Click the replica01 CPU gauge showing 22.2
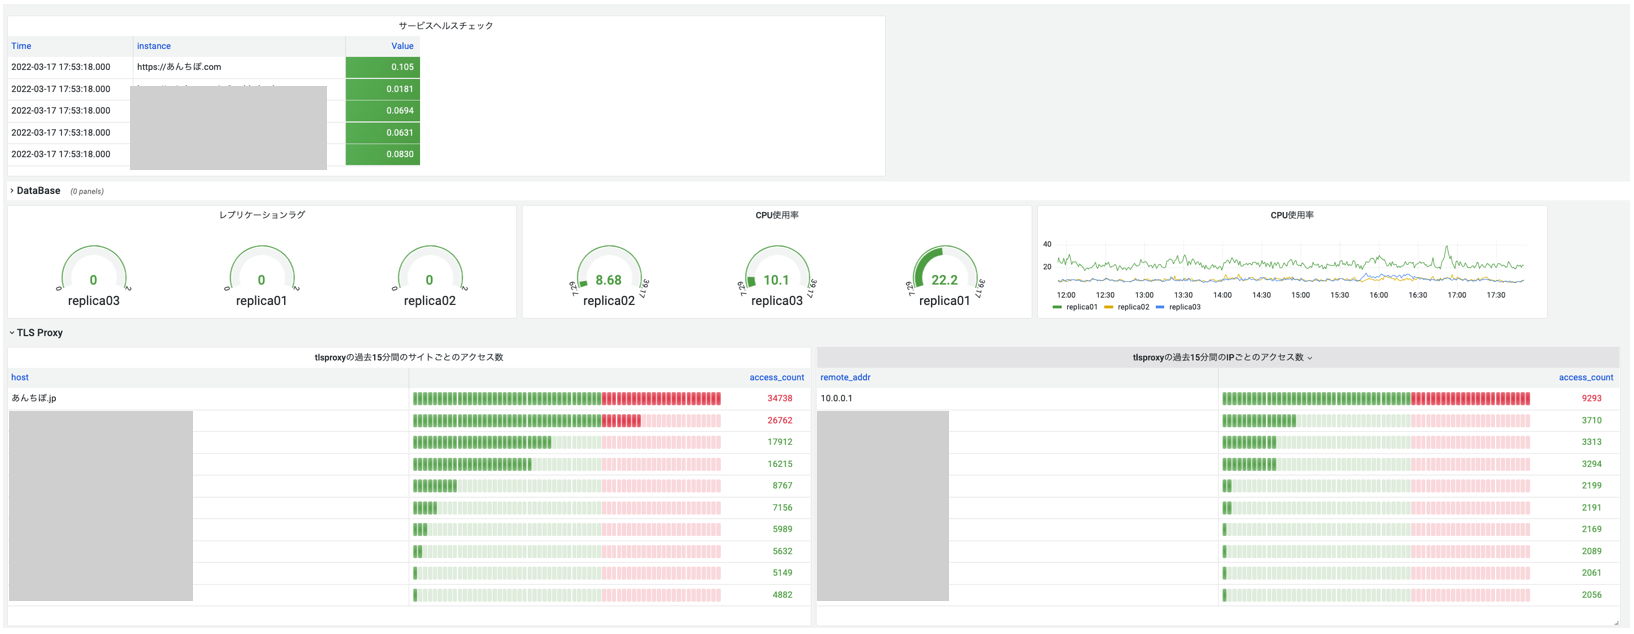Image resolution: width=1634 pixels, height=634 pixels. point(944,273)
